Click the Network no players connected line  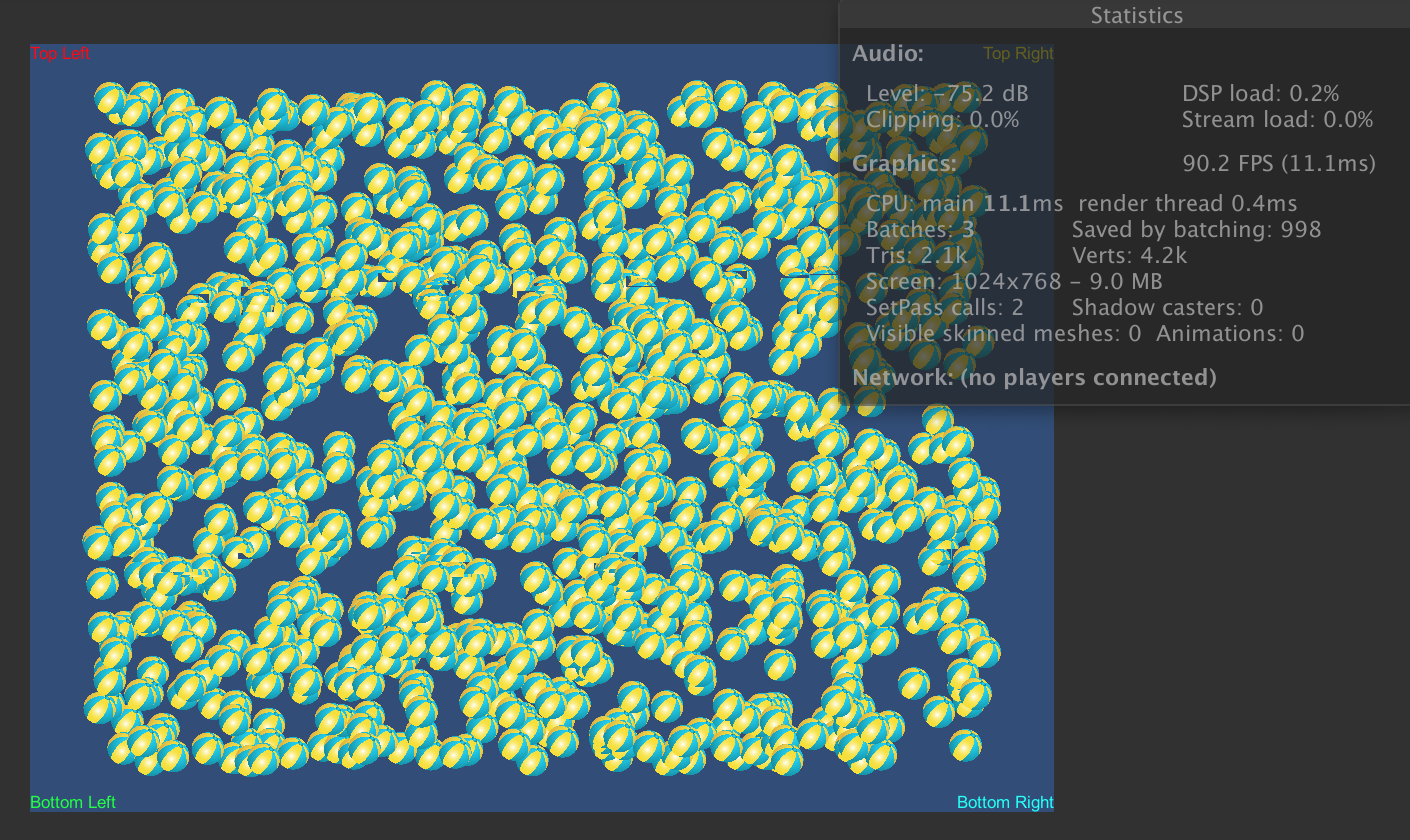click(1034, 377)
